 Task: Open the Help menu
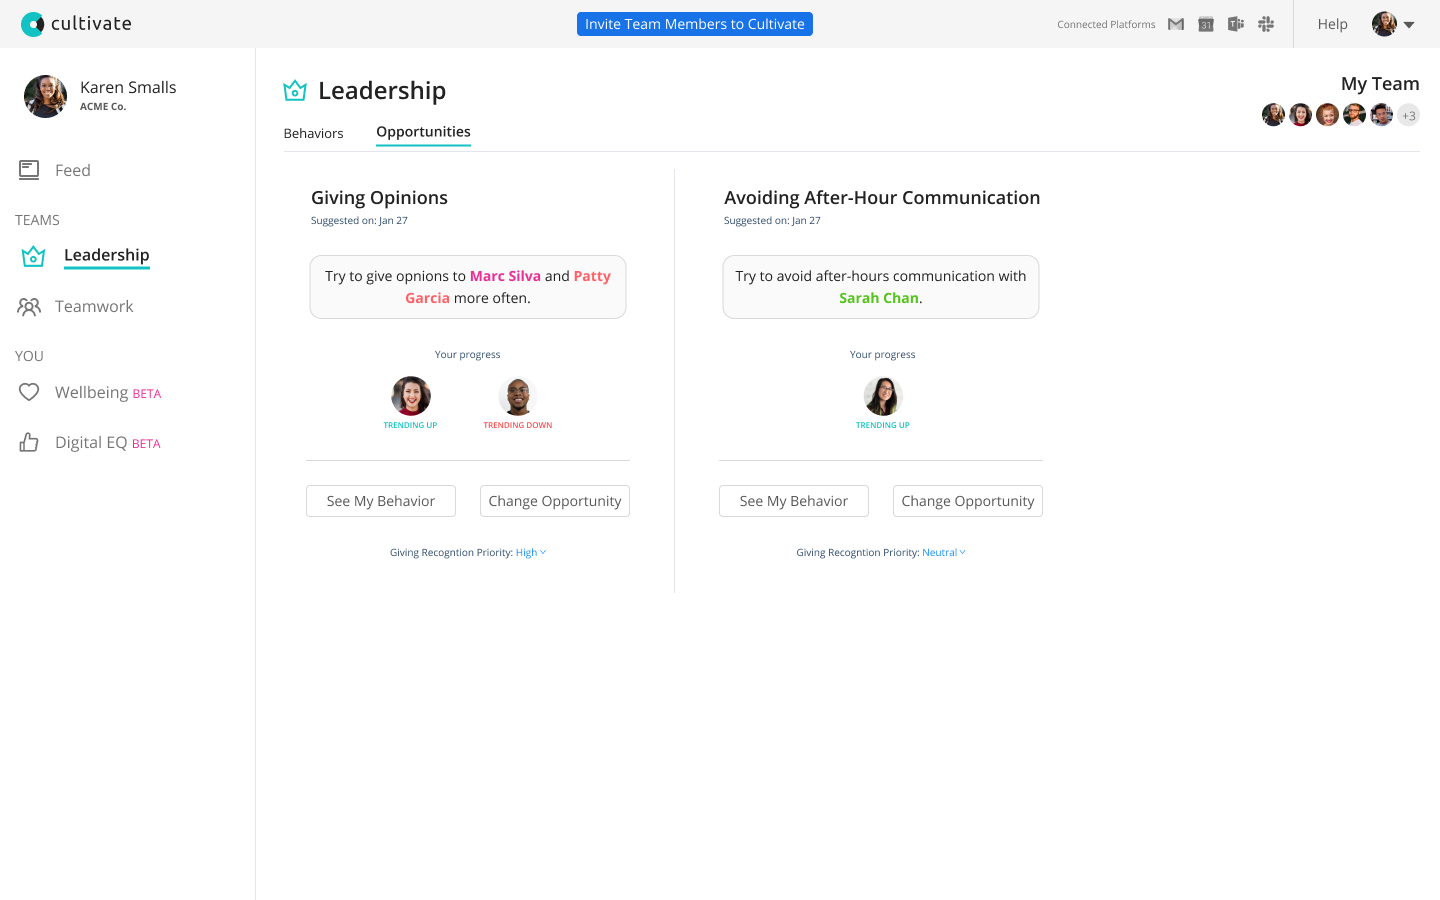tap(1332, 23)
